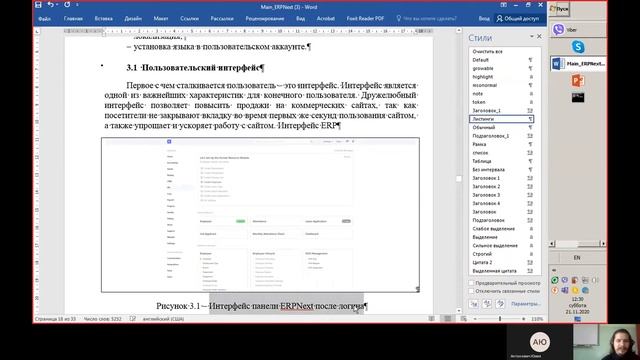Screen dimensions: 640x360
Task: Apply the Таблица style
Action: coord(501,161)
